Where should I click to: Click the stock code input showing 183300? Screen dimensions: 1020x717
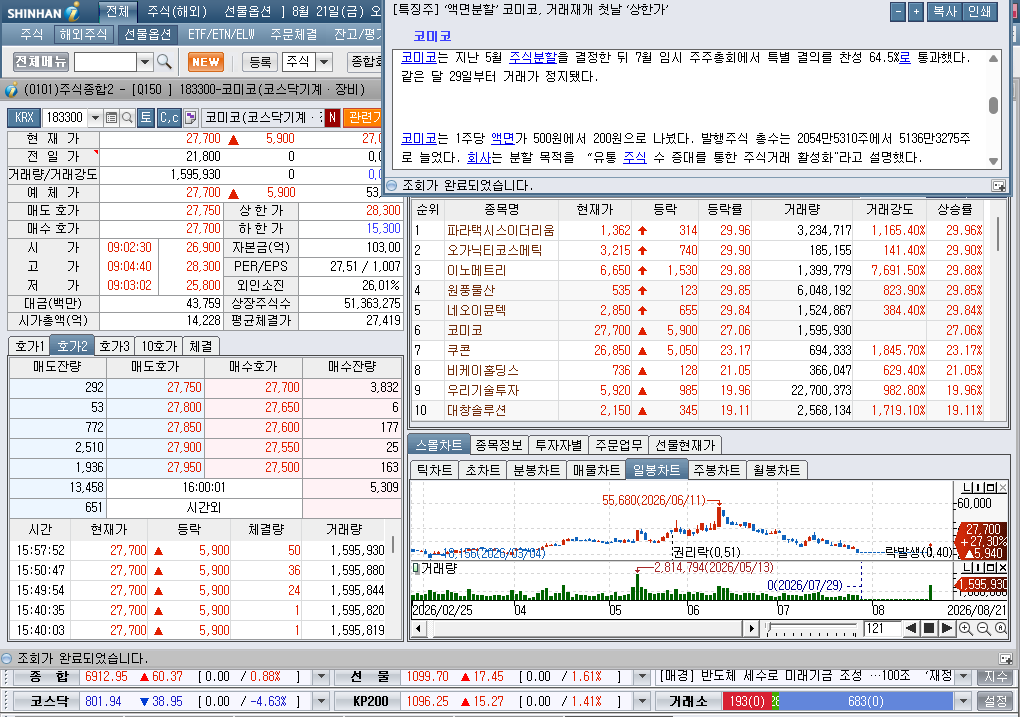[x=65, y=118]
